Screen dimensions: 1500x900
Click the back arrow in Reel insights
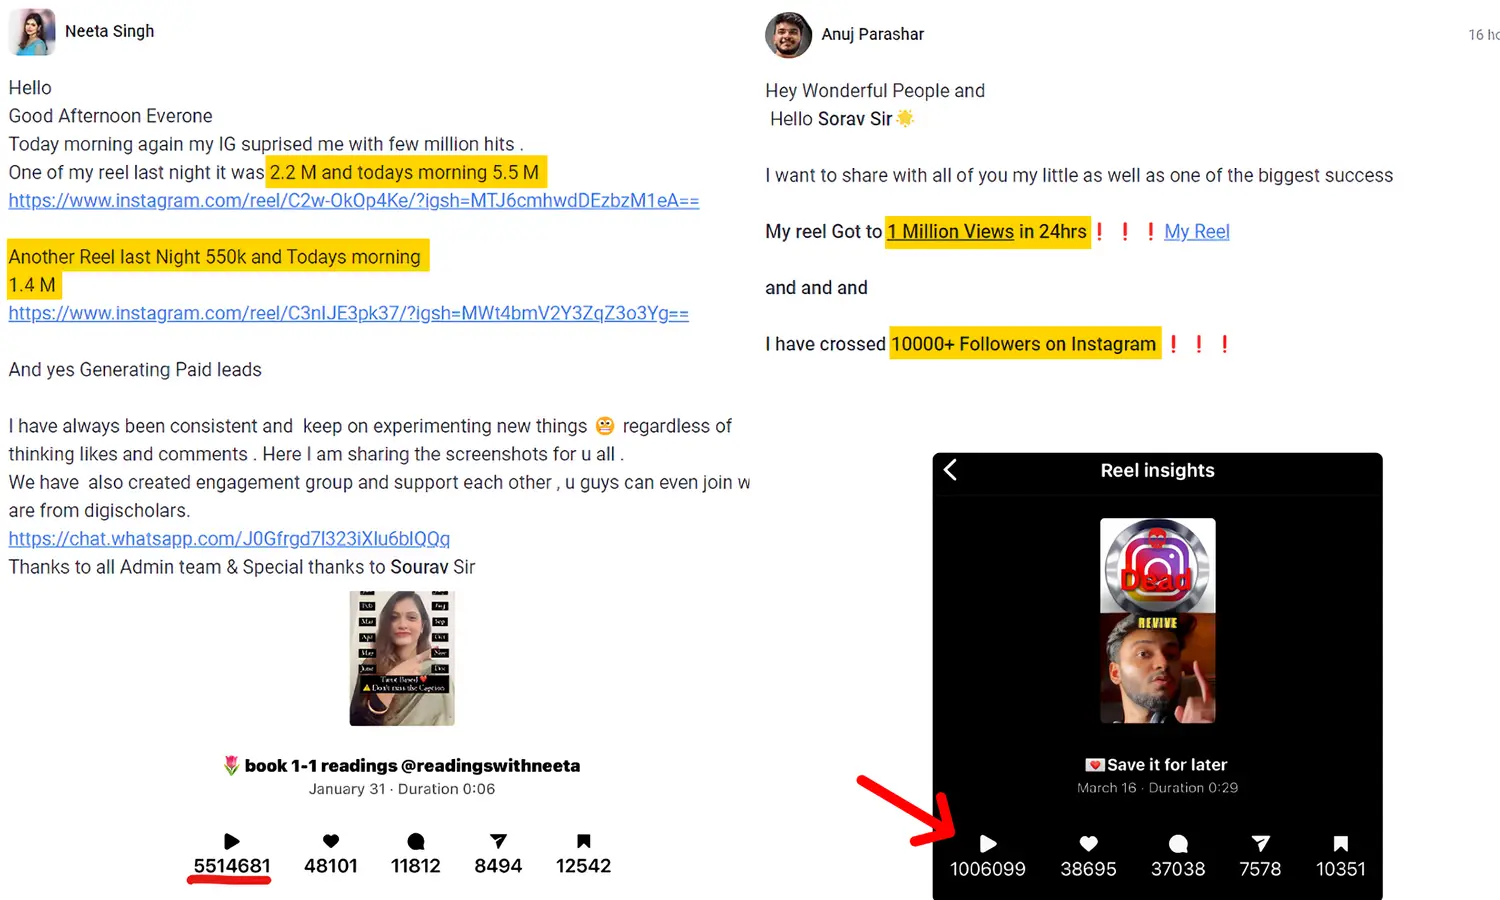pos(950,470)
